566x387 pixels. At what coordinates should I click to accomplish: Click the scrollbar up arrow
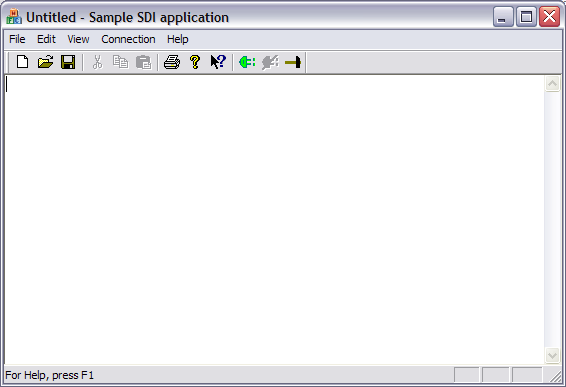pyautogui.click(x=552, y=84)
